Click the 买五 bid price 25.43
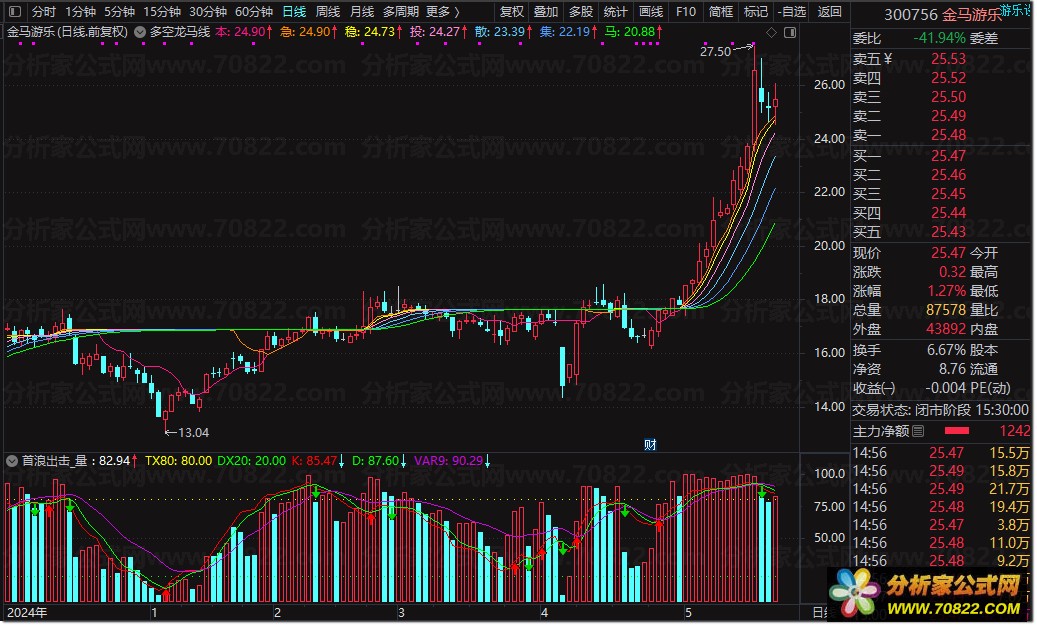The image size is (1037, 625). coord(948,232)
